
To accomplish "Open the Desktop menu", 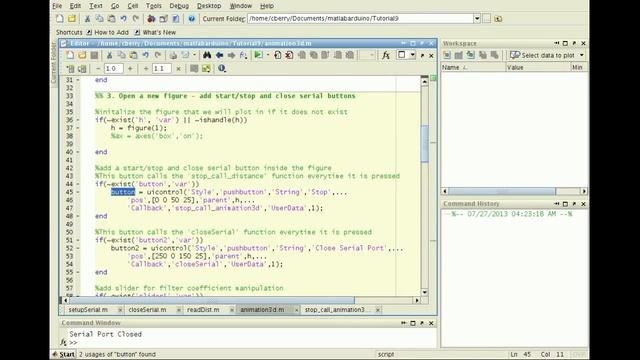I will click(209, 6).
